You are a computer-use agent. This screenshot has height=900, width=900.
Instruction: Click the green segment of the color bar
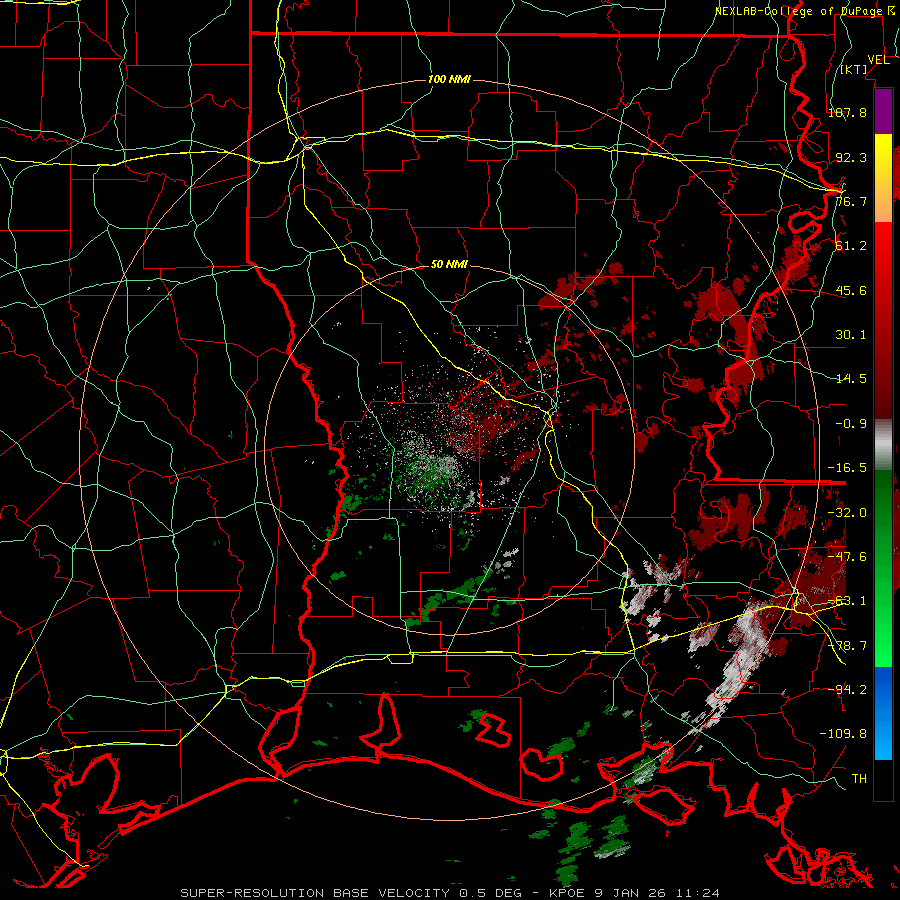pyautogui.click(x=883, y=568)
